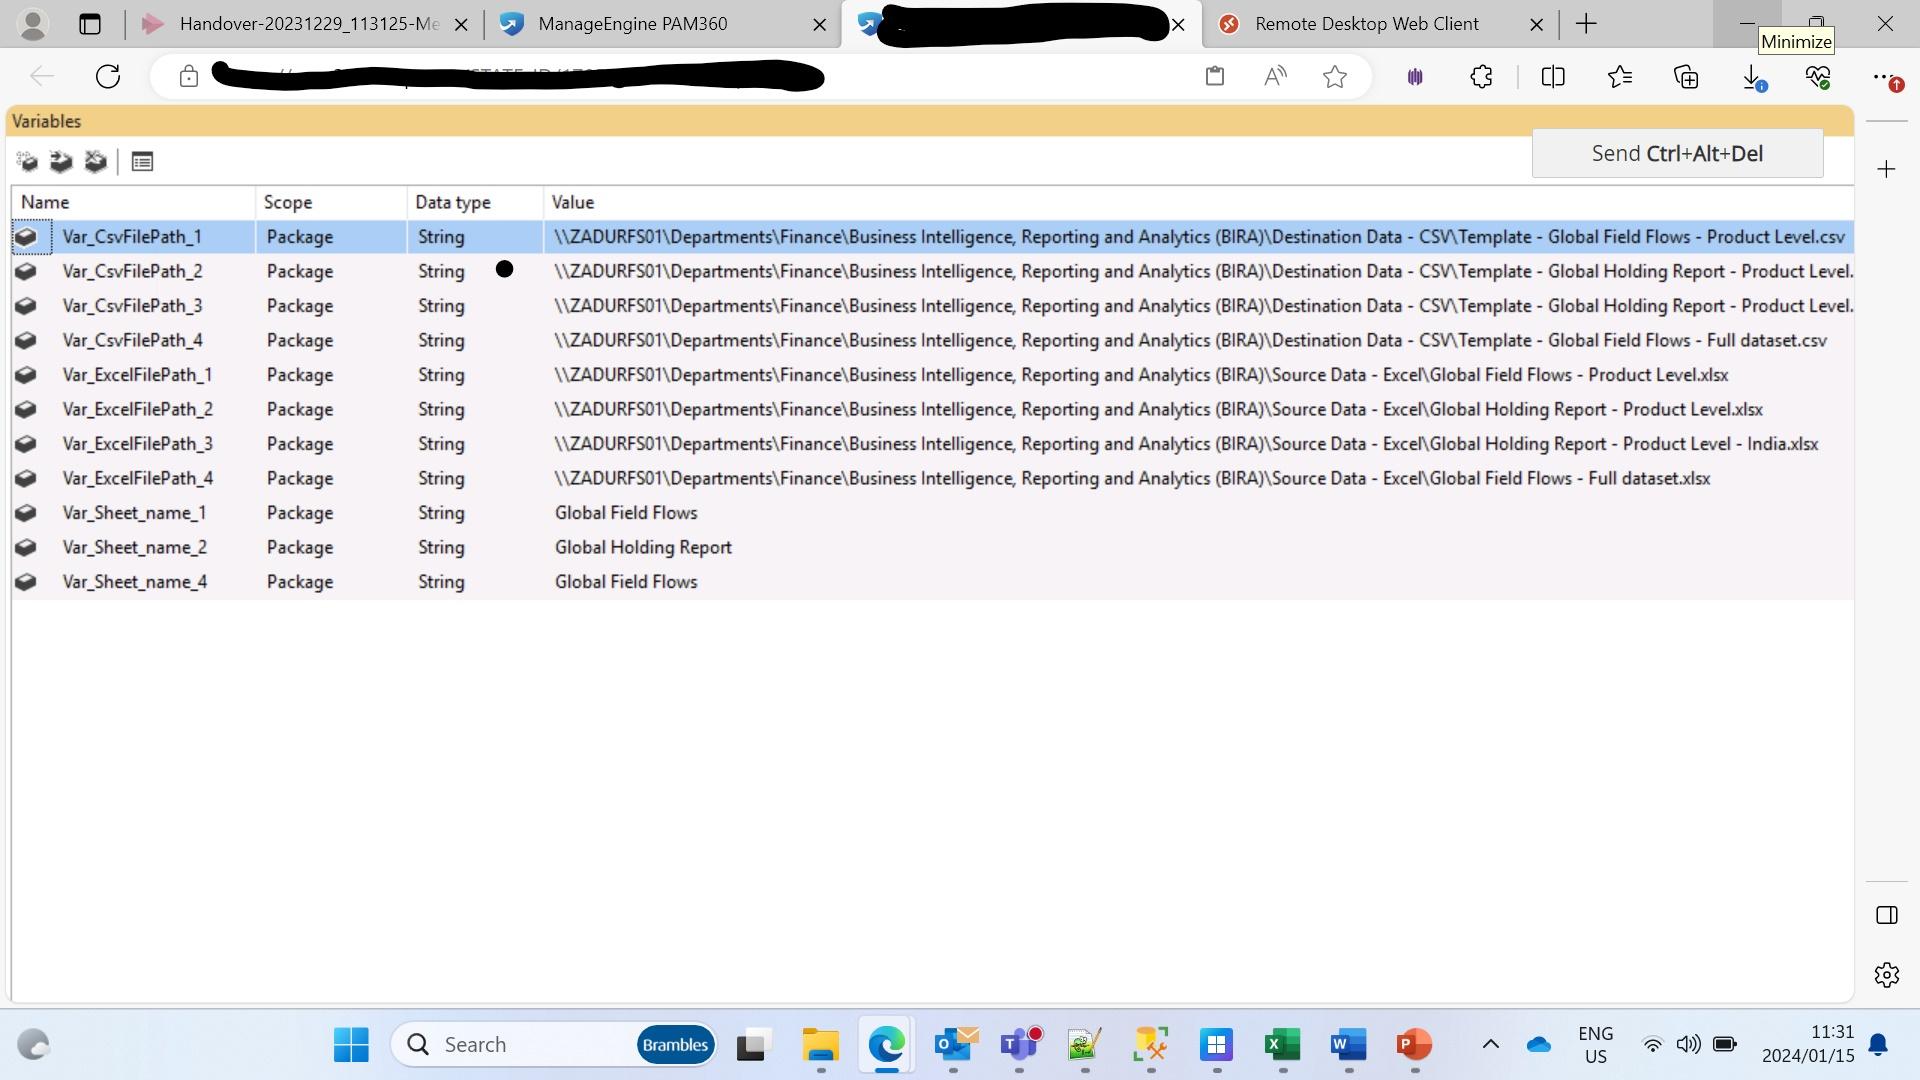The width and height of the screenshot is (1920, 1080).
Task: Open Excel from the Windows taskbar
Action: [1282, 1045]
